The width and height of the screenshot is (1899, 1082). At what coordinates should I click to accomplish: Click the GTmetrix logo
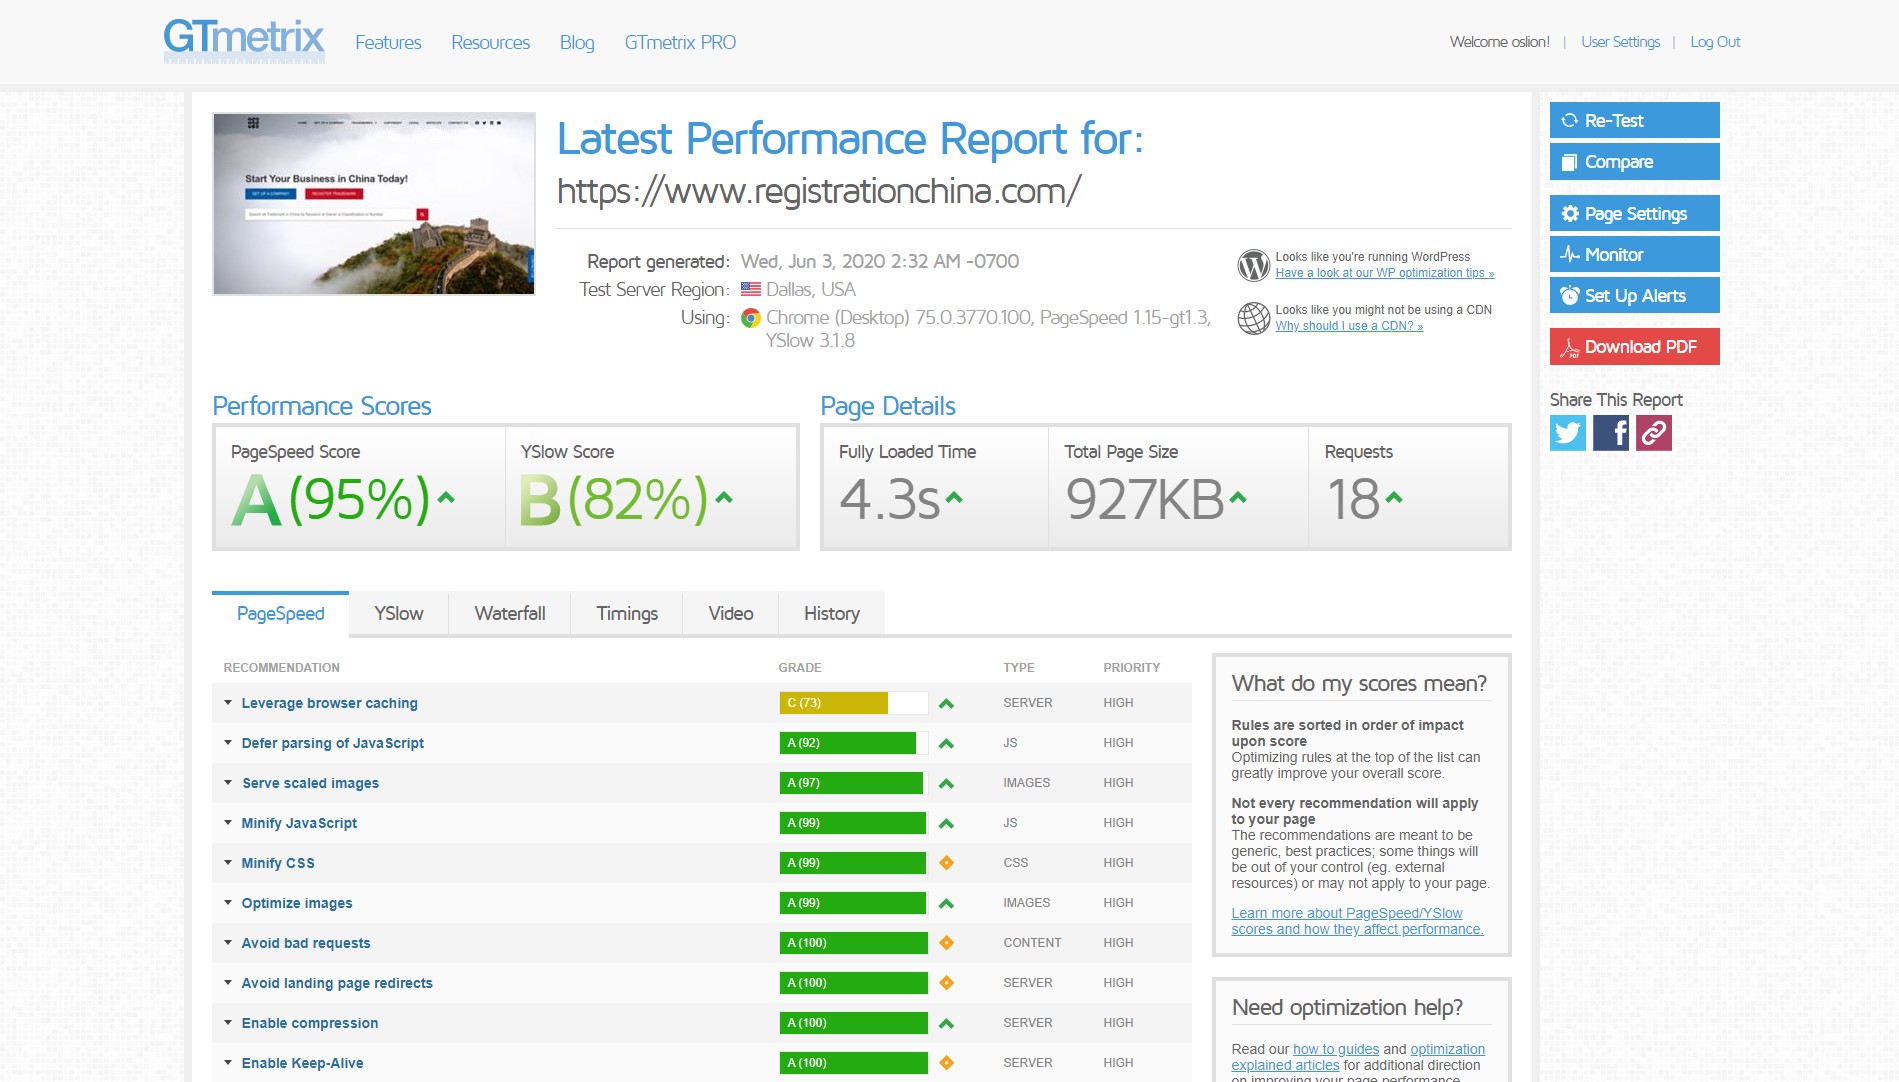[x=244, y=41]
